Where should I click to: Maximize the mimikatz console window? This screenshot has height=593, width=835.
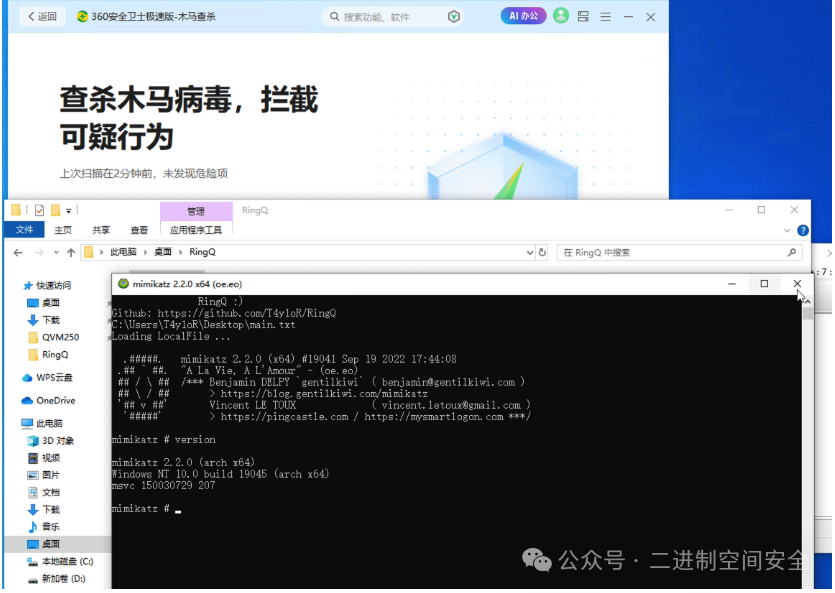764,284
